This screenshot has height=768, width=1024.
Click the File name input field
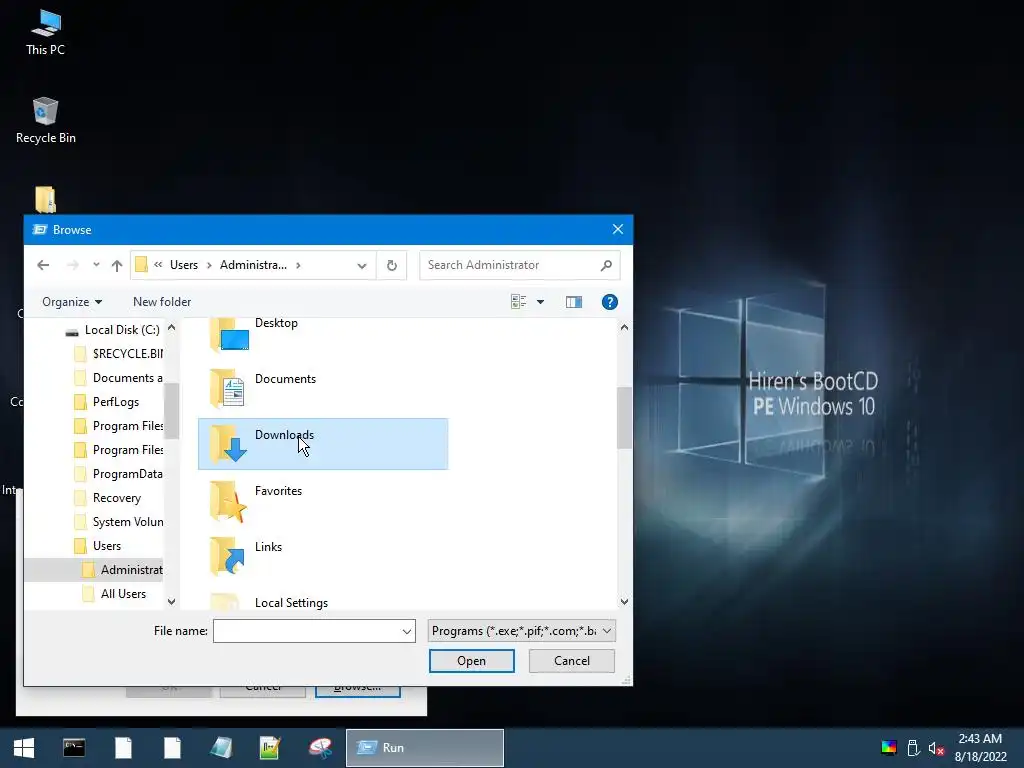(306, 631)
